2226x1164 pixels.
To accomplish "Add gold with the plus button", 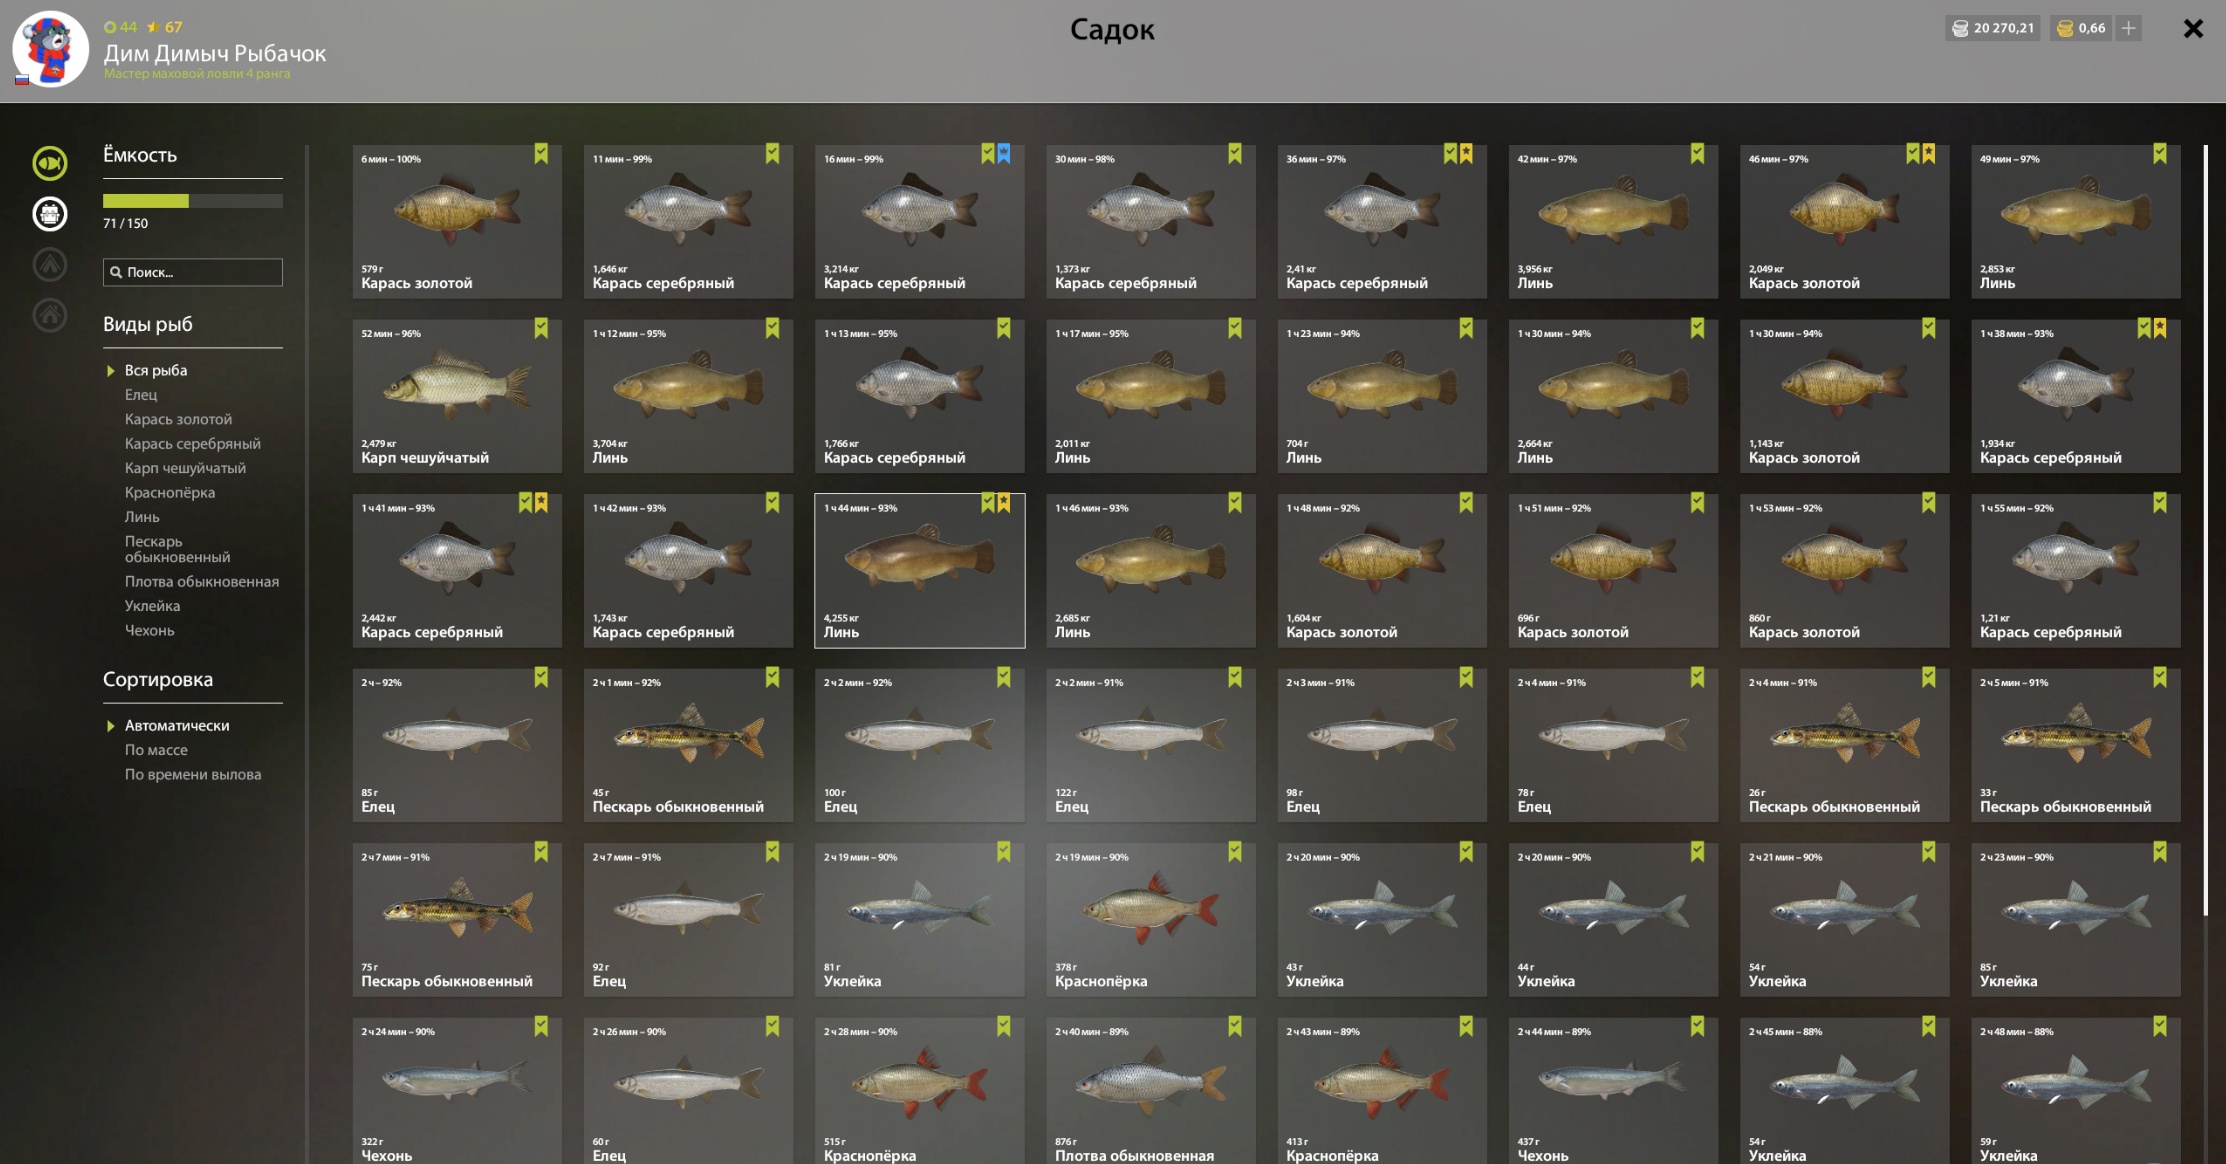I will [2129, 28].
